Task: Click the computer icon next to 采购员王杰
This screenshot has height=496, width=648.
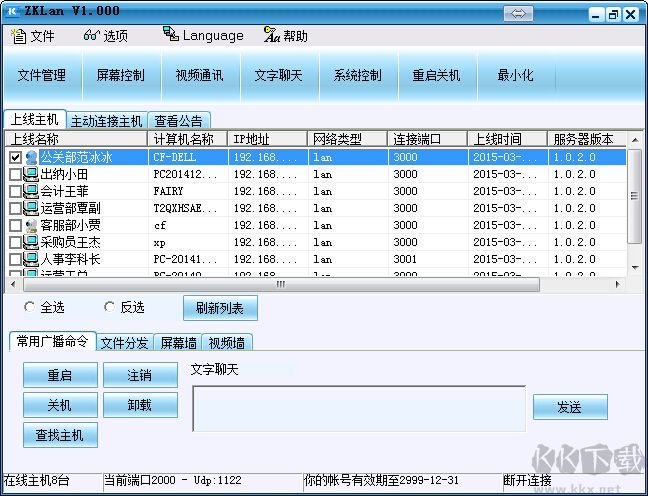Action: (x=30, y=243)
